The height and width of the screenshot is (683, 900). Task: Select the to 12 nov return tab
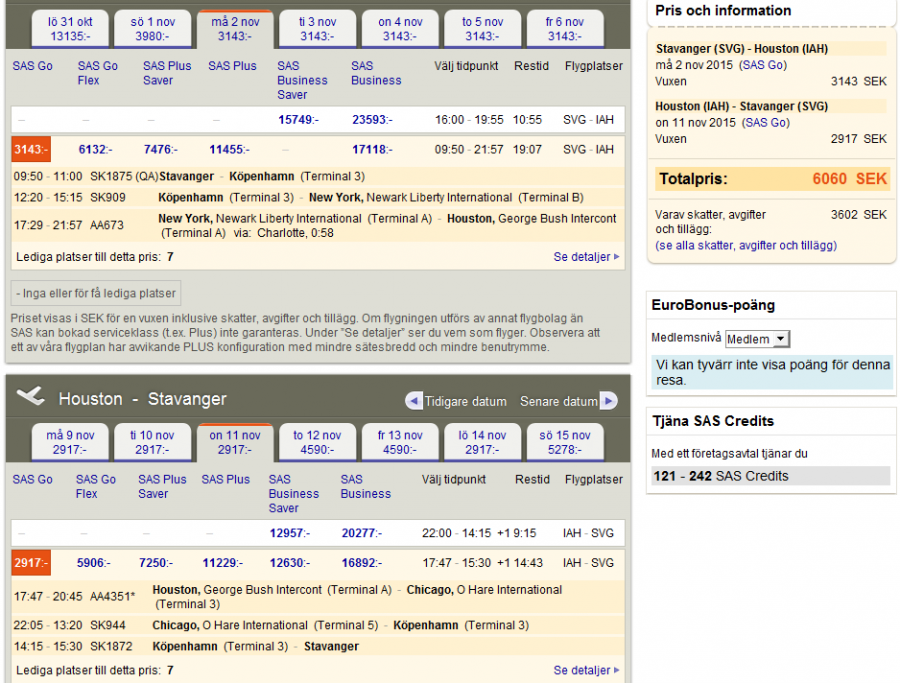pos(317,443)
